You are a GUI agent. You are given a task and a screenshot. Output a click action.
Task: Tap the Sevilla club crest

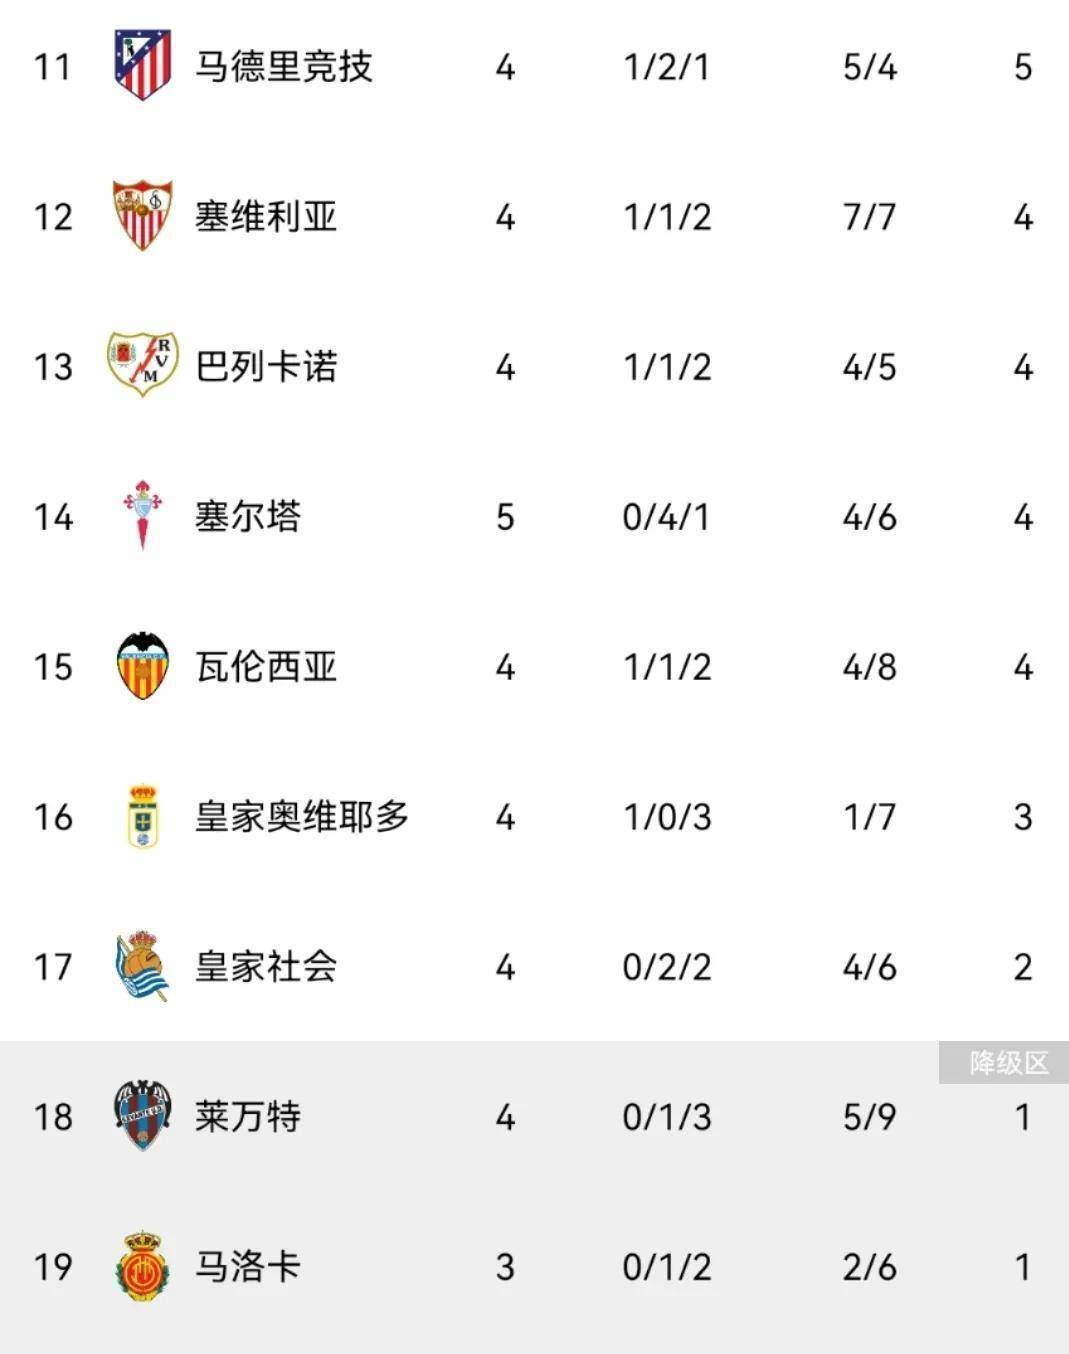click(142, 215)
